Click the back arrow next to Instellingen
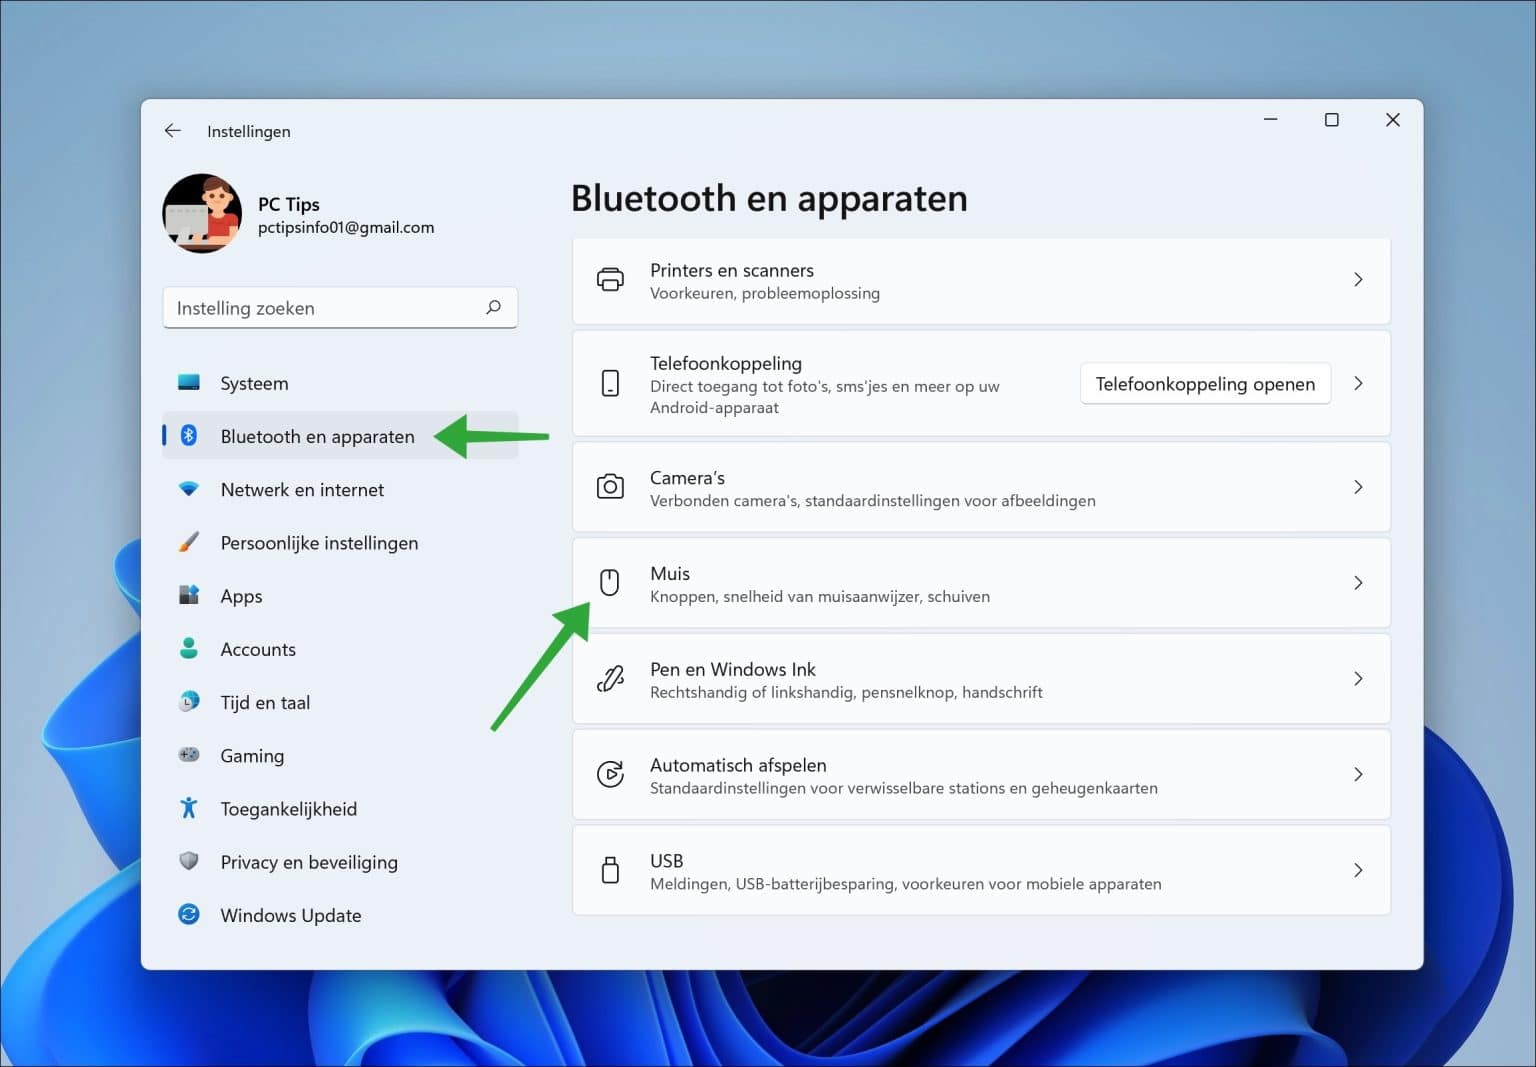Screen dimensions: 1536x1067 coord(172,130)
